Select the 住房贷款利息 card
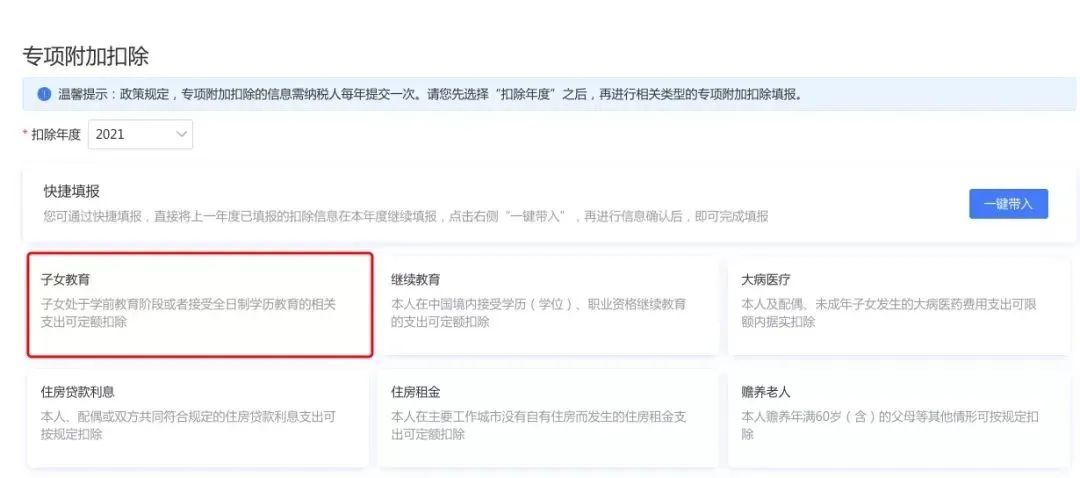The height and width of the screenshot is (478, 1080). (198, 418)
